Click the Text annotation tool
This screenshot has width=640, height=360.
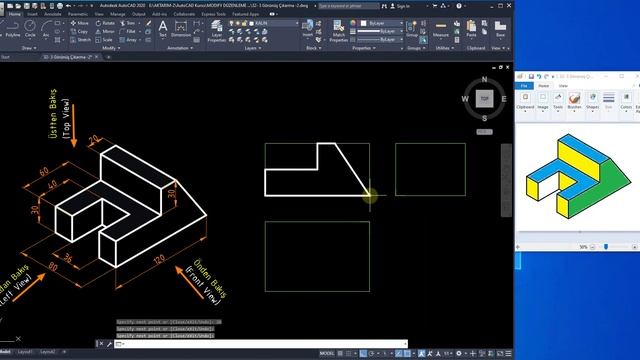(x=162, y=29)
